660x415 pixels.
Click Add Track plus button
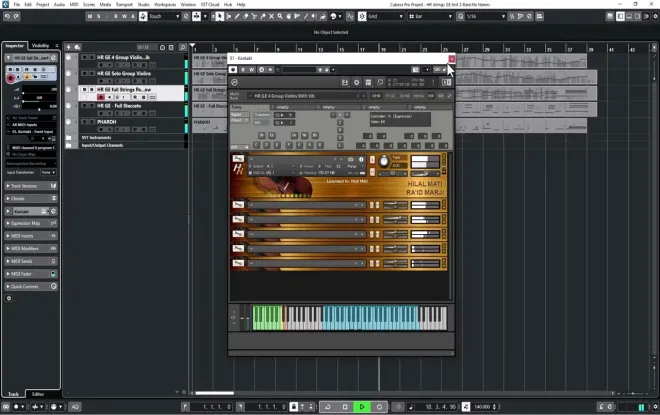coord(69,47)
